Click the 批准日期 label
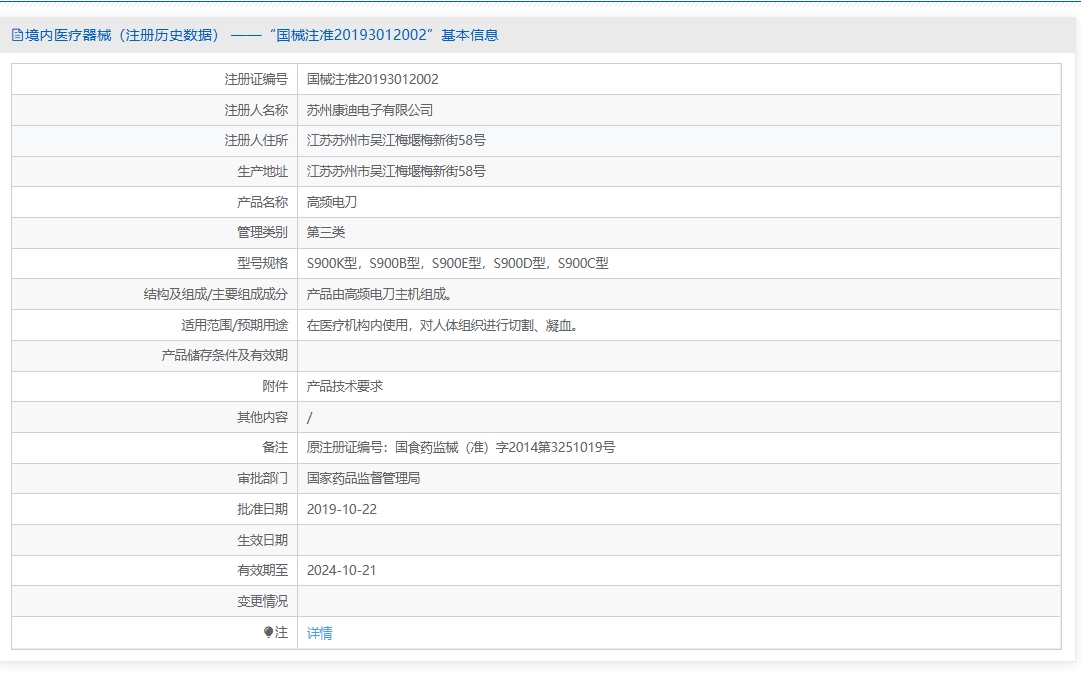 (x=262, y=509)
